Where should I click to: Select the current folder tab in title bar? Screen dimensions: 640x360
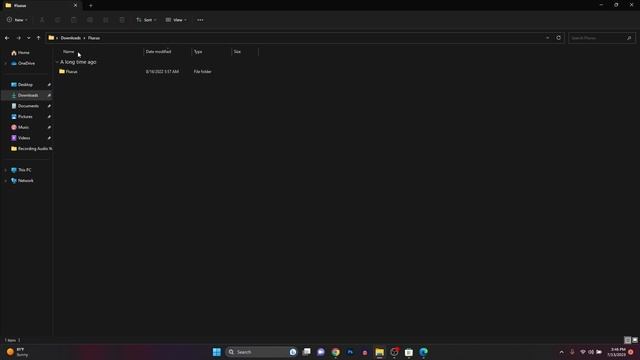click(x=41, y=5)
